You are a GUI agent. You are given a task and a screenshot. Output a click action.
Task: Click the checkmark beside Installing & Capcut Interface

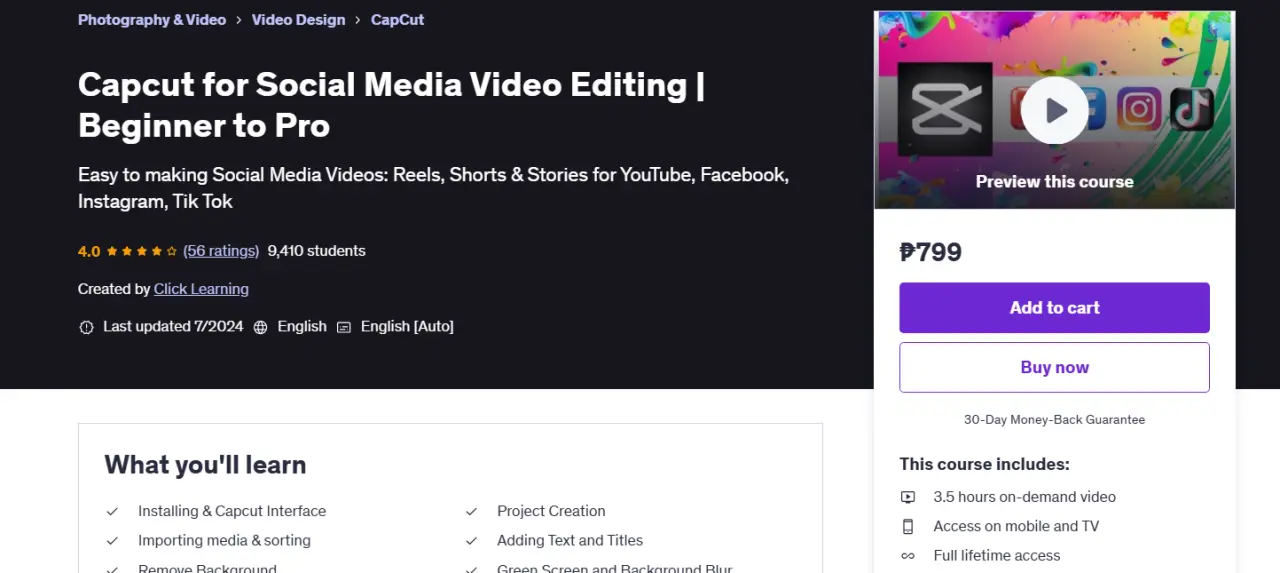click(x=112, y=511)
